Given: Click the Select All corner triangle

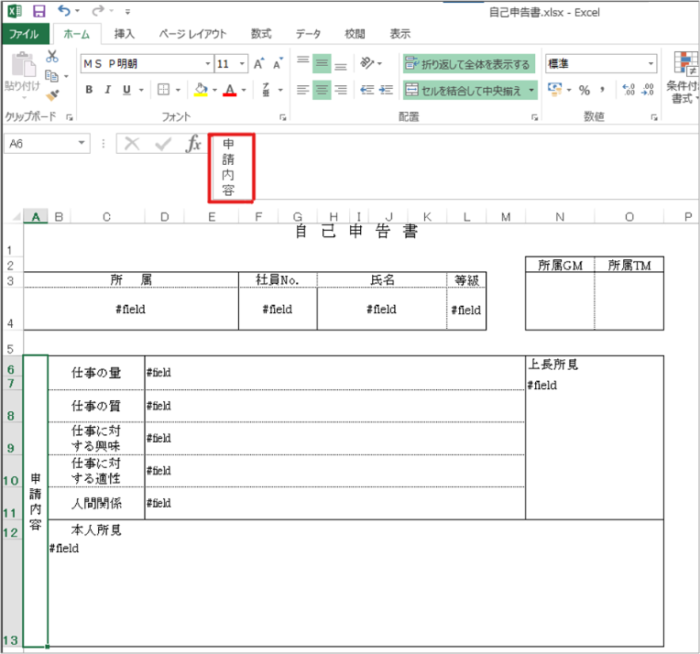Looking at the screenshot, I should [x=15, y=217].
